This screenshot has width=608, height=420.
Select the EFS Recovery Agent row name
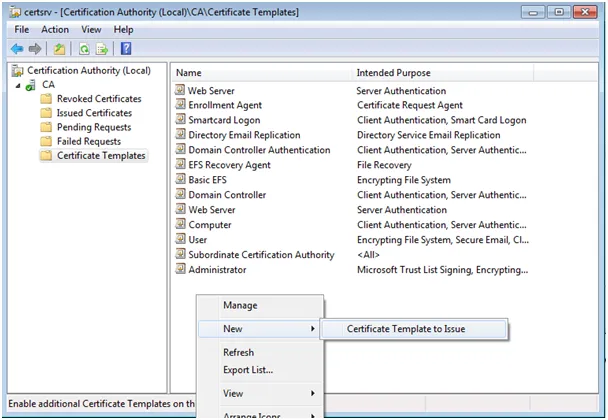coord(230,165)
